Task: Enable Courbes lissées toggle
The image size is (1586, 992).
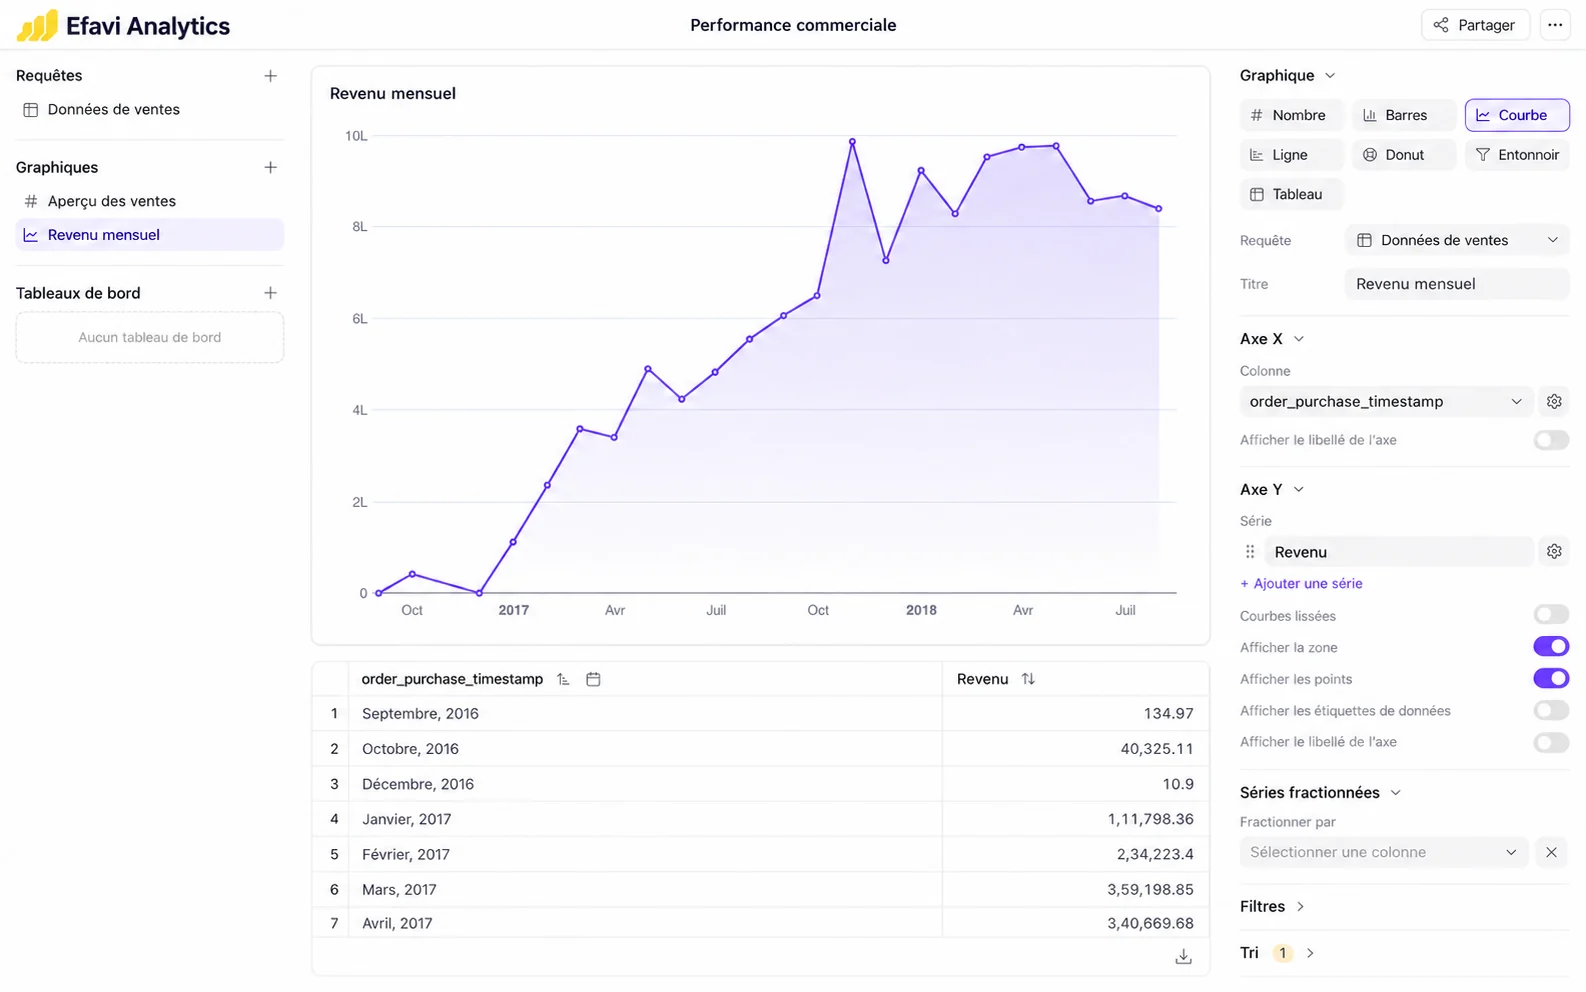Action: click(x=1551, y=615)
